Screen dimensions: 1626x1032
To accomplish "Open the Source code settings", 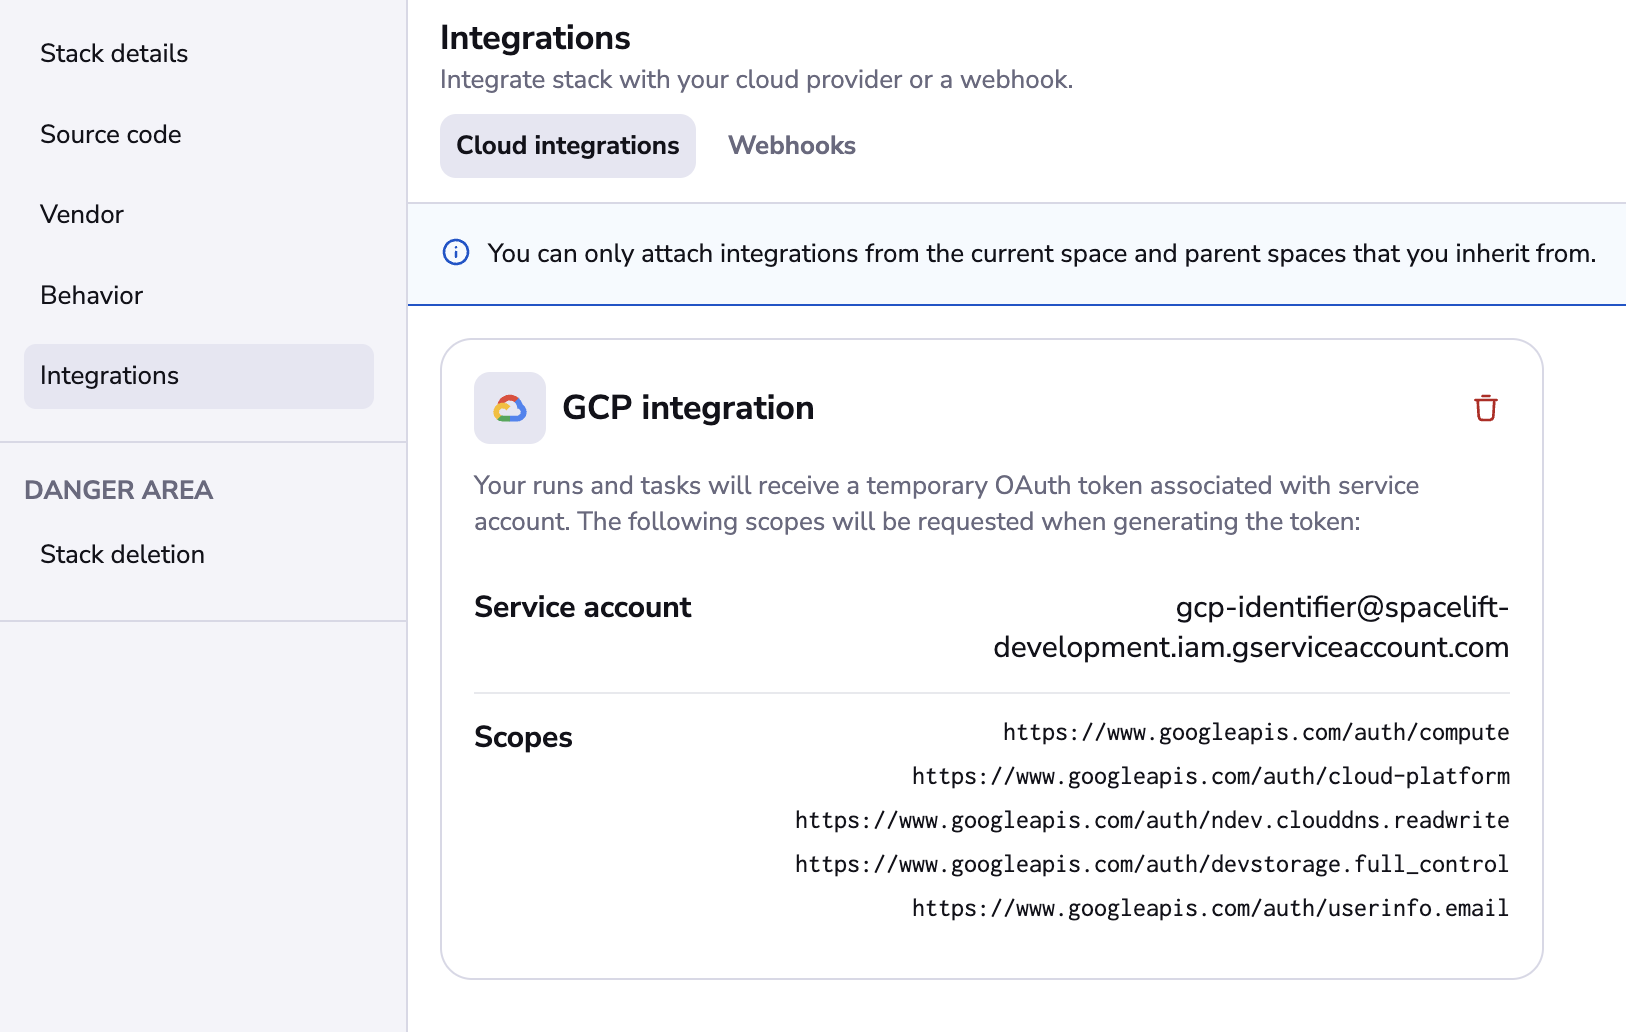I will (110, 134).
